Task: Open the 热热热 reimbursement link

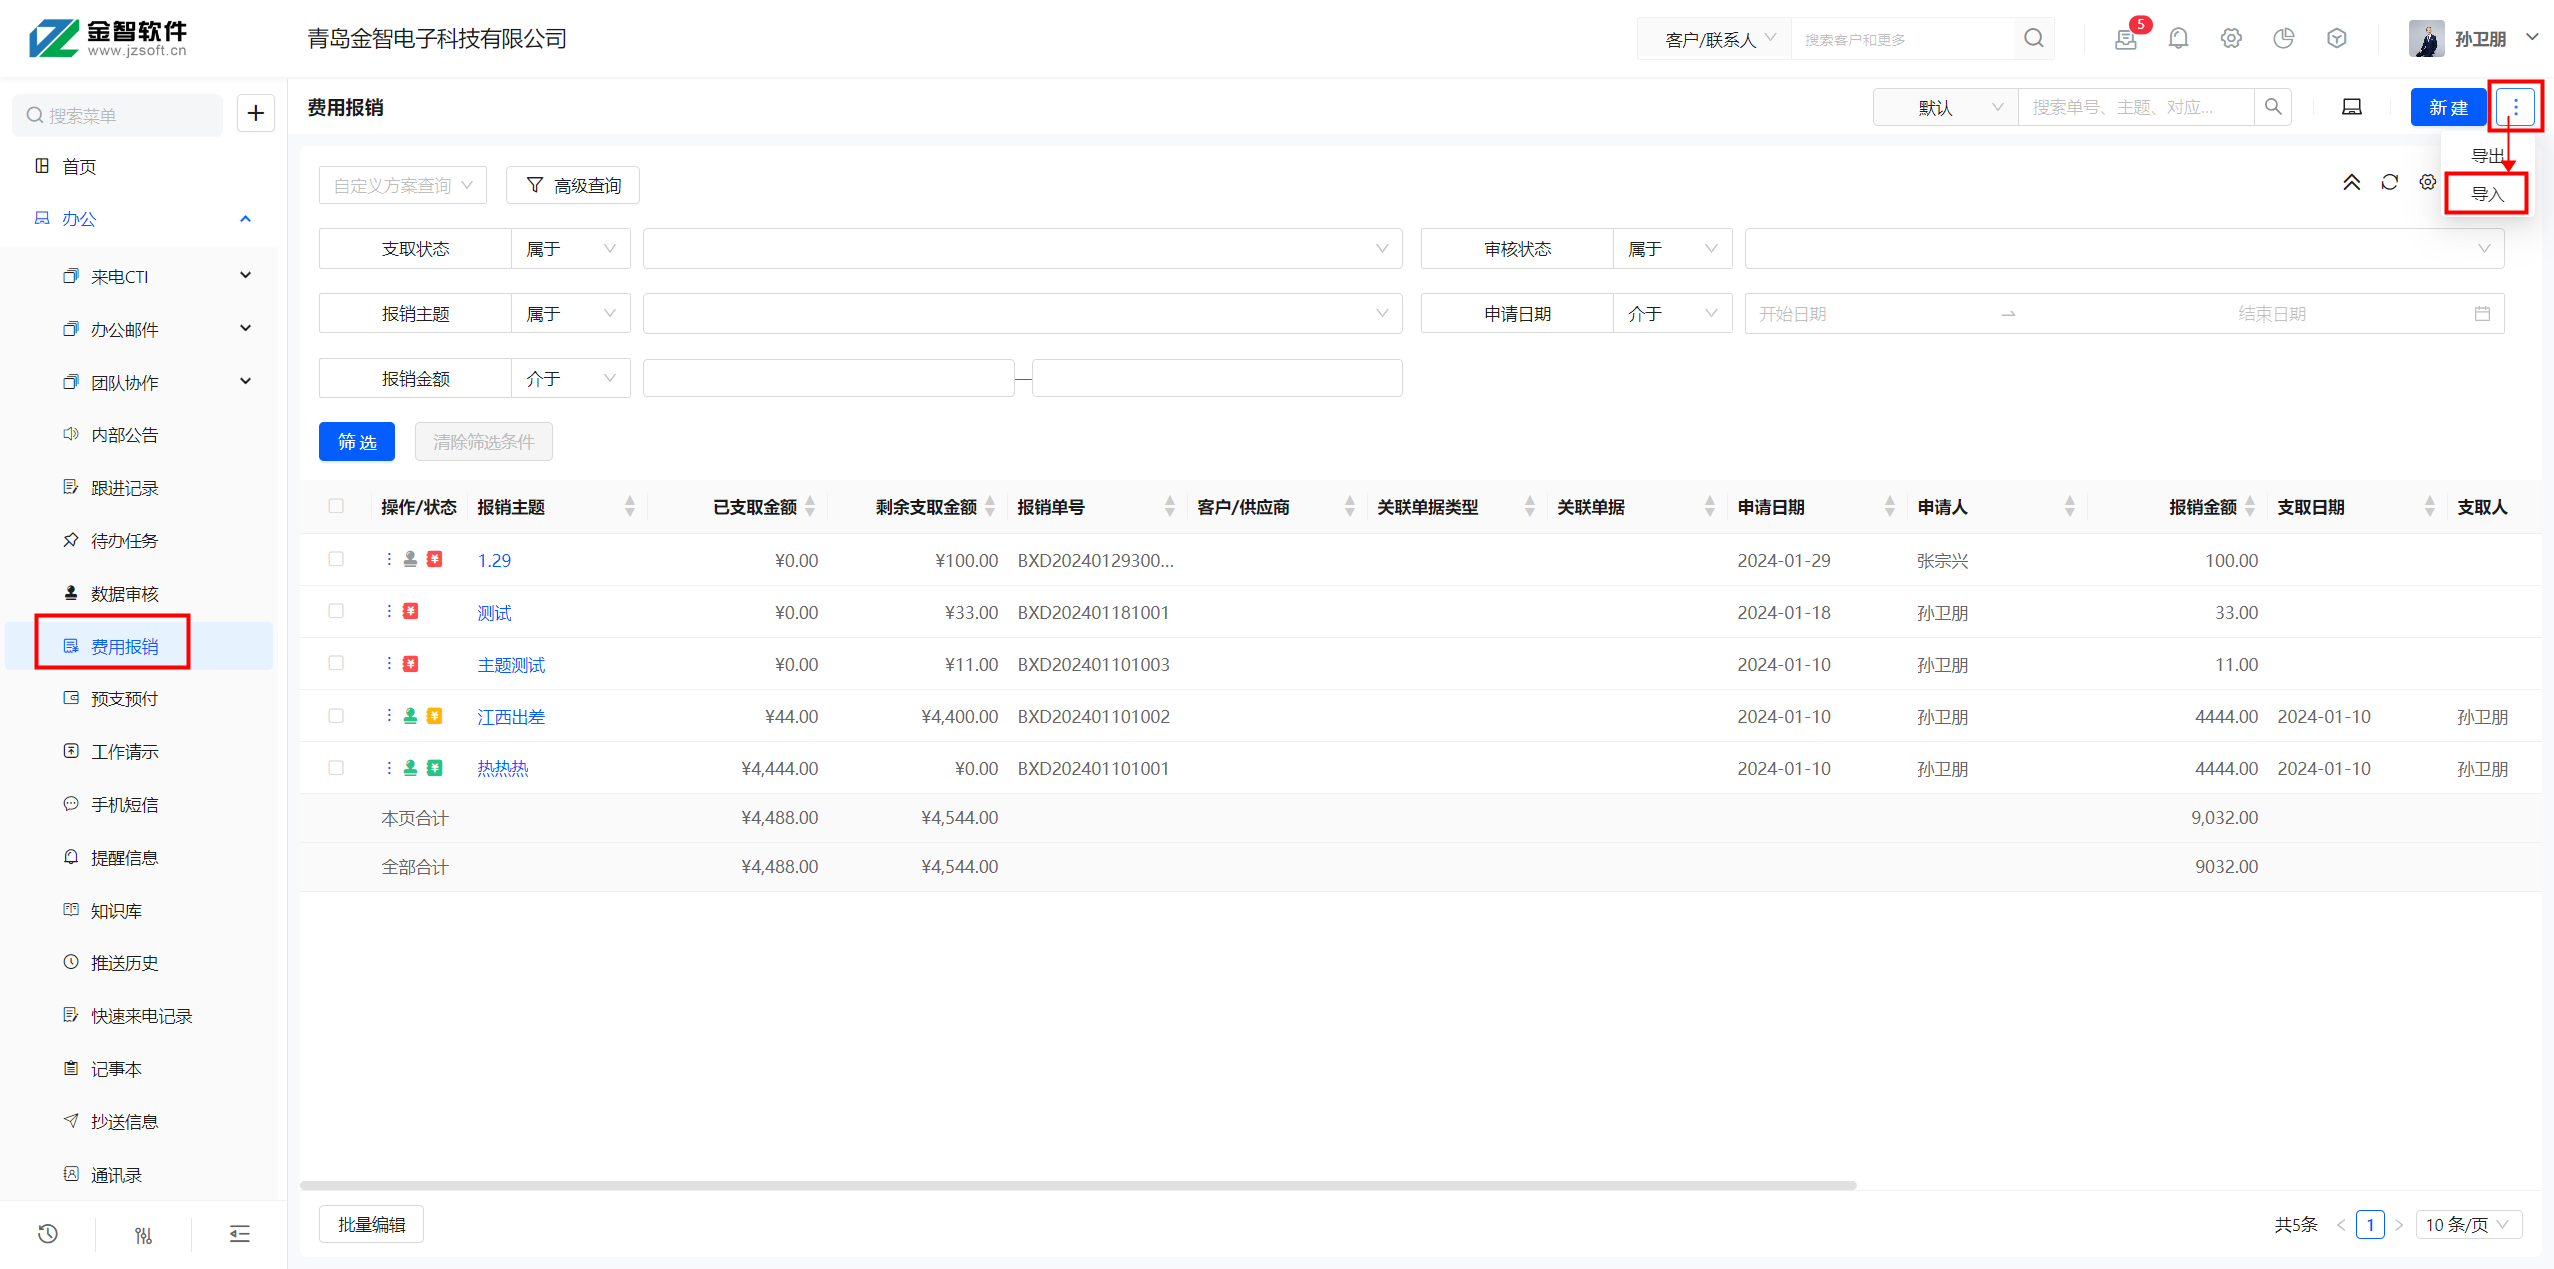Action: coord(502,768)
